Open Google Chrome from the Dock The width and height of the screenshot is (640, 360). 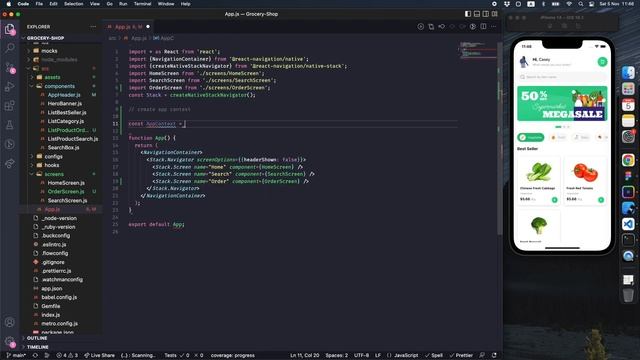(628, 160)
